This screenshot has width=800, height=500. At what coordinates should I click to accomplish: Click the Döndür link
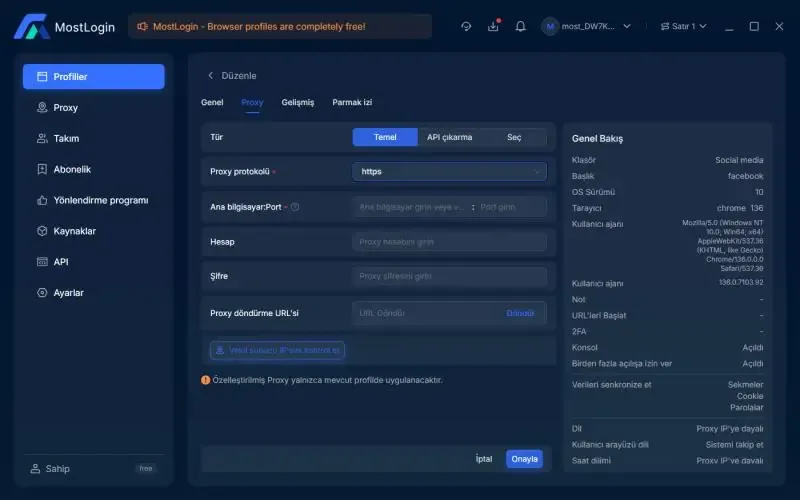coord(520,313)
